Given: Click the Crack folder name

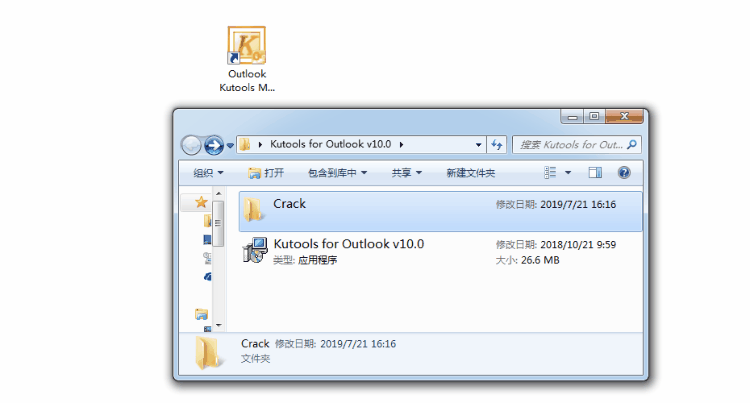Looking at the screenshot, I should [x=289, y=204].
